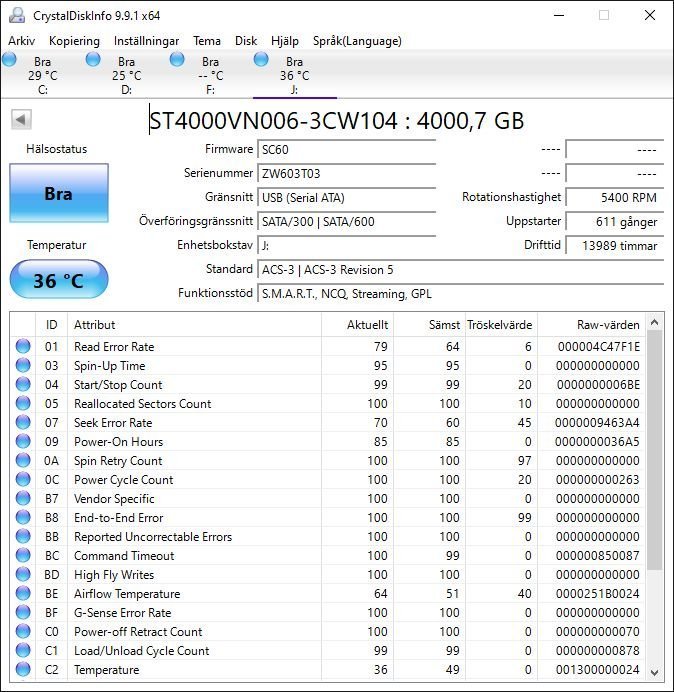
Task: Click the attribute list scrollbar thumb
Action: click(655, 450)
